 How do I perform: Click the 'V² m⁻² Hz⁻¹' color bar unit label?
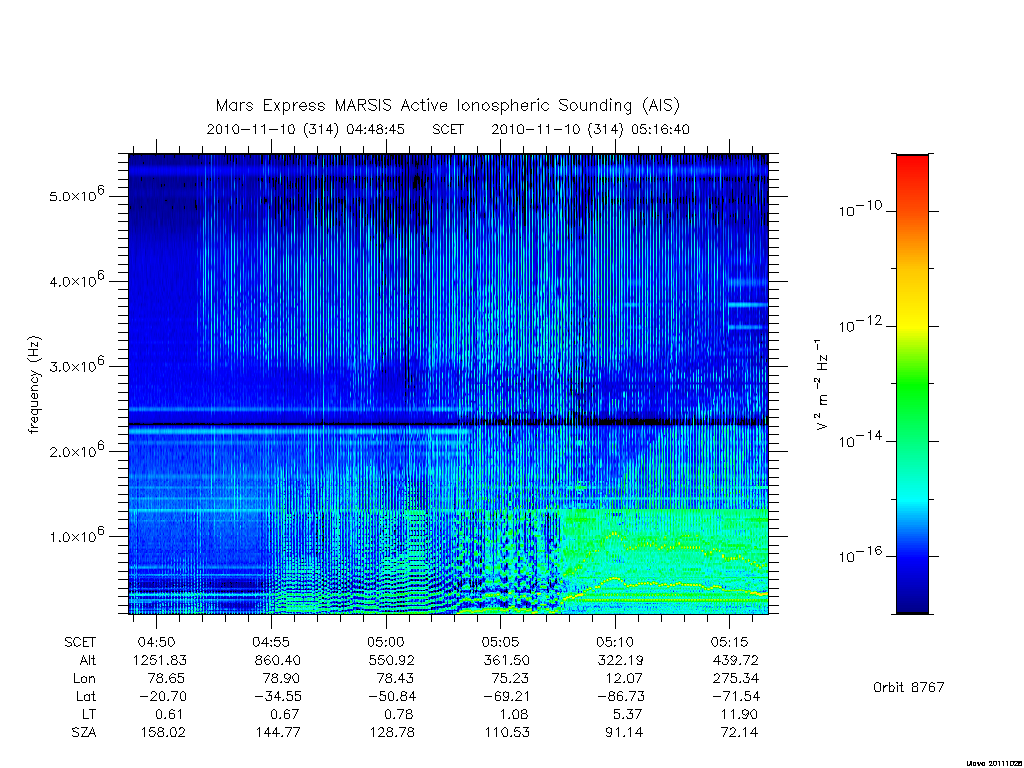(x=822, y=385)
